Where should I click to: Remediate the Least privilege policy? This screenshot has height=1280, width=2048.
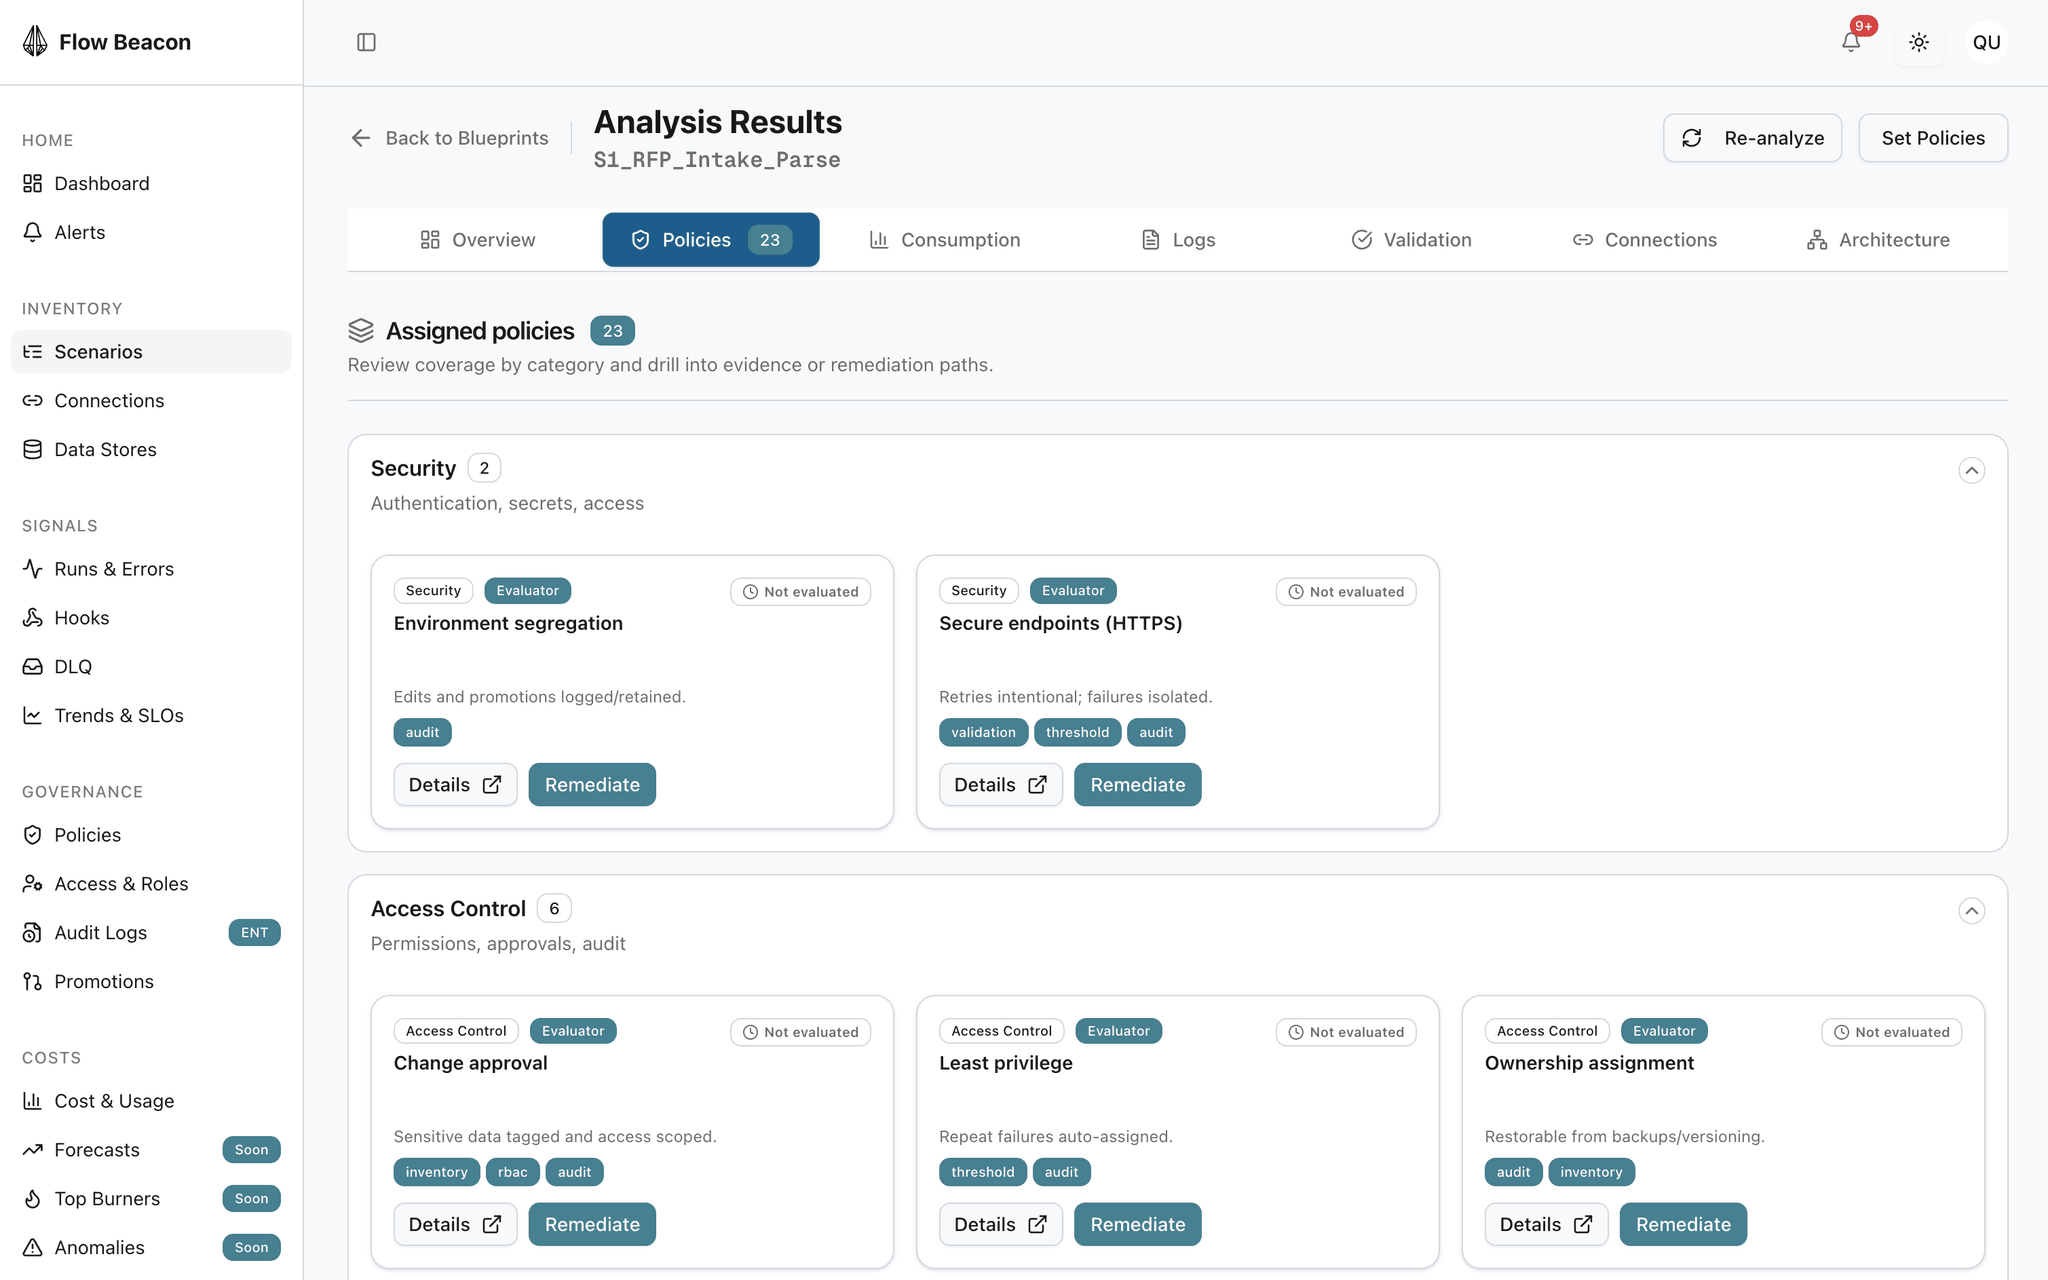(x=1137, y=1224)
